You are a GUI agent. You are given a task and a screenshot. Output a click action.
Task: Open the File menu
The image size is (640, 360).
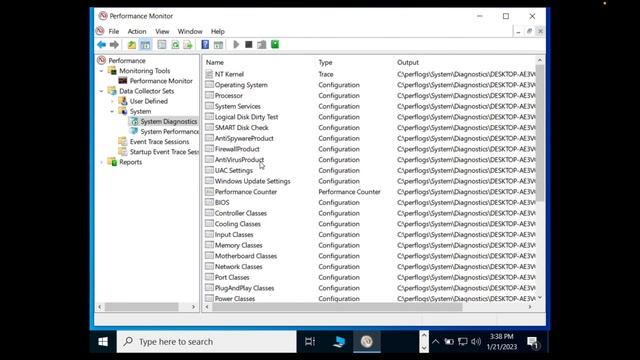click(x=113, y=31)
